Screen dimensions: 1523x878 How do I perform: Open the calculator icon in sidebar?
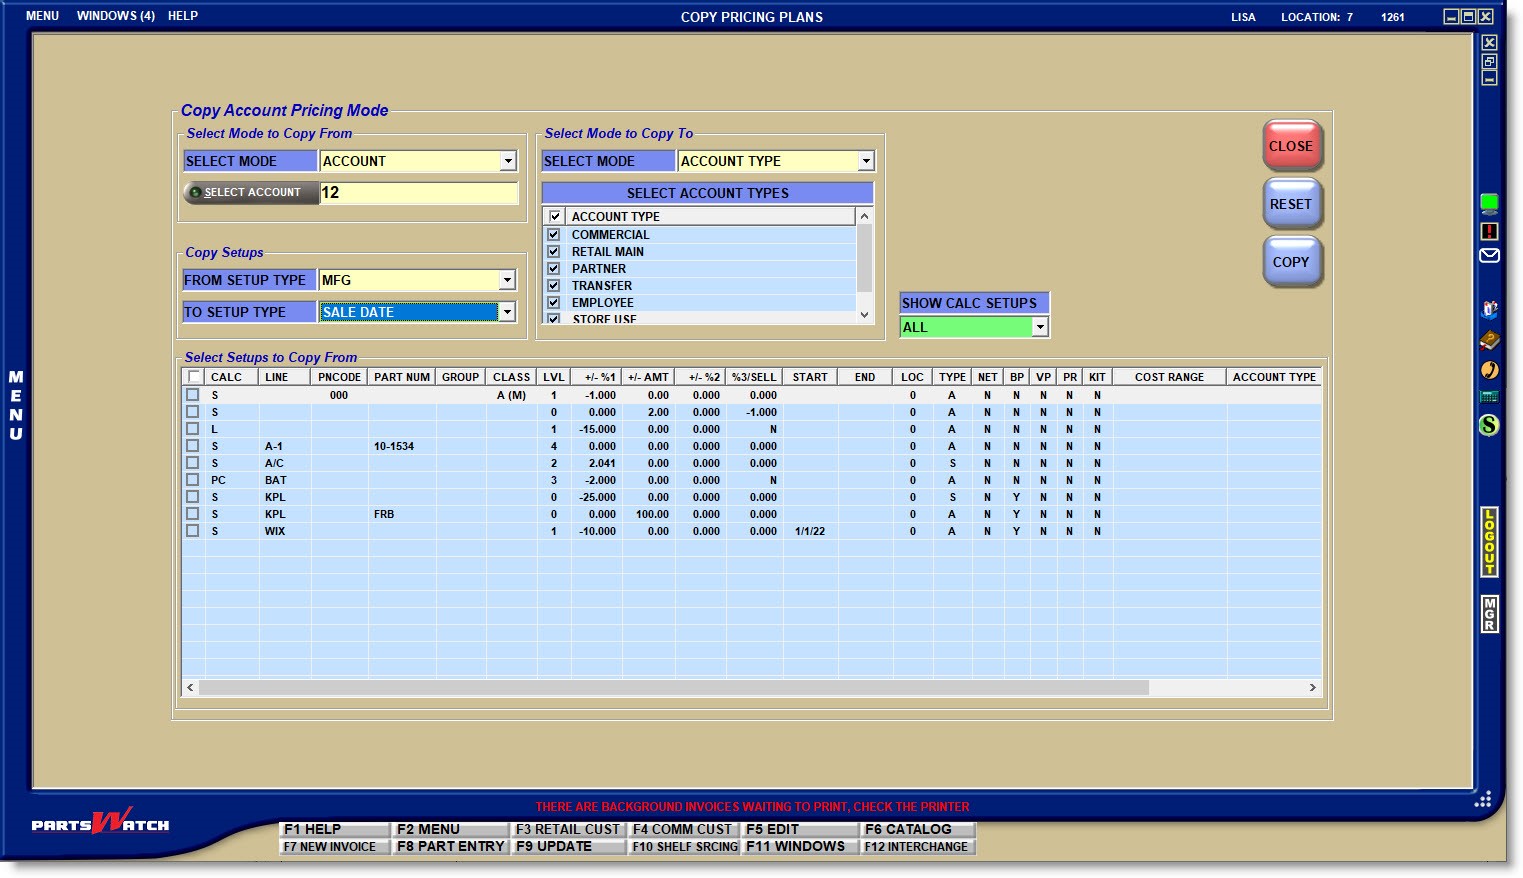[1489, 397]
